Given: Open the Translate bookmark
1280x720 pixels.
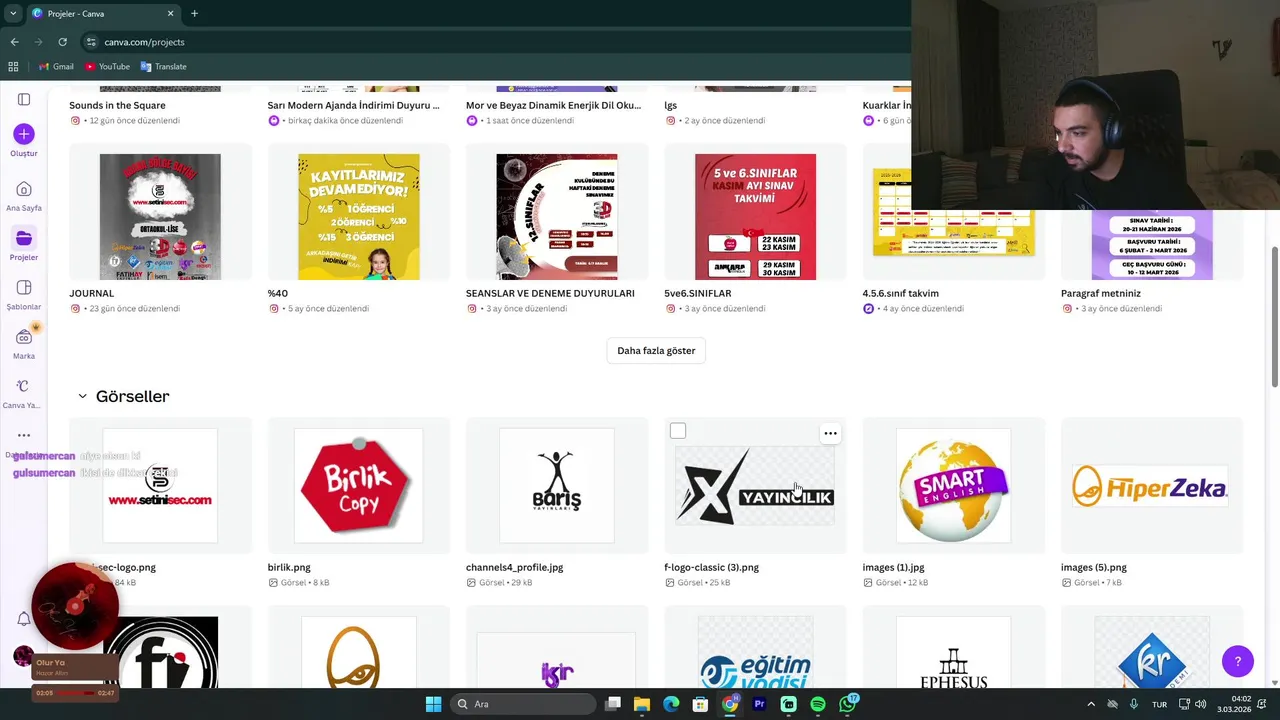Looking at the screenshot, I should pos(164,66).
